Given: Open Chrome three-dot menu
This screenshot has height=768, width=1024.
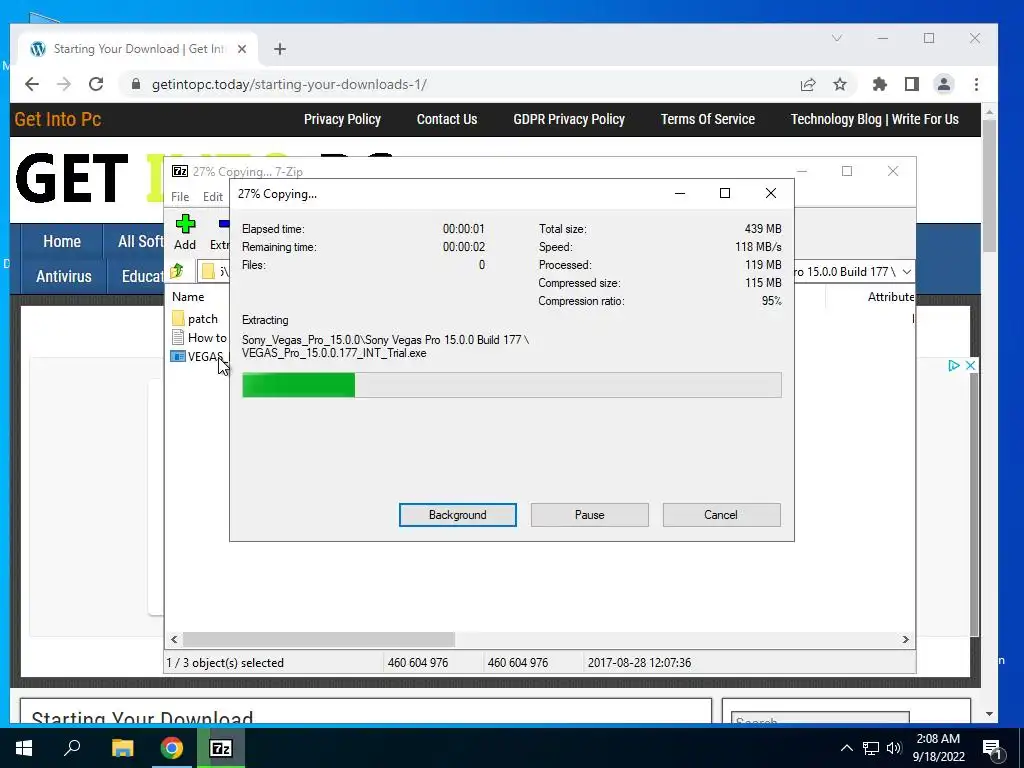Looking at the screenshot, I should coord(976,84).
